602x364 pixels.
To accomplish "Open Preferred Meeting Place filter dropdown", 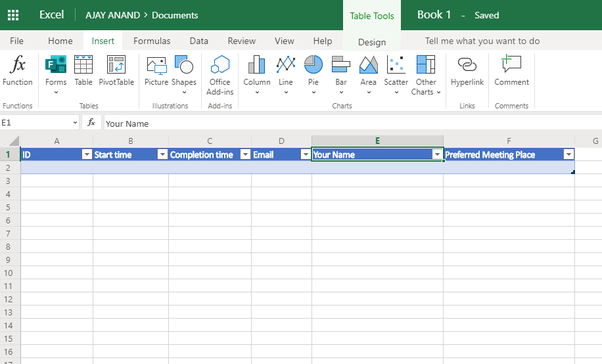I will [569, 154].
